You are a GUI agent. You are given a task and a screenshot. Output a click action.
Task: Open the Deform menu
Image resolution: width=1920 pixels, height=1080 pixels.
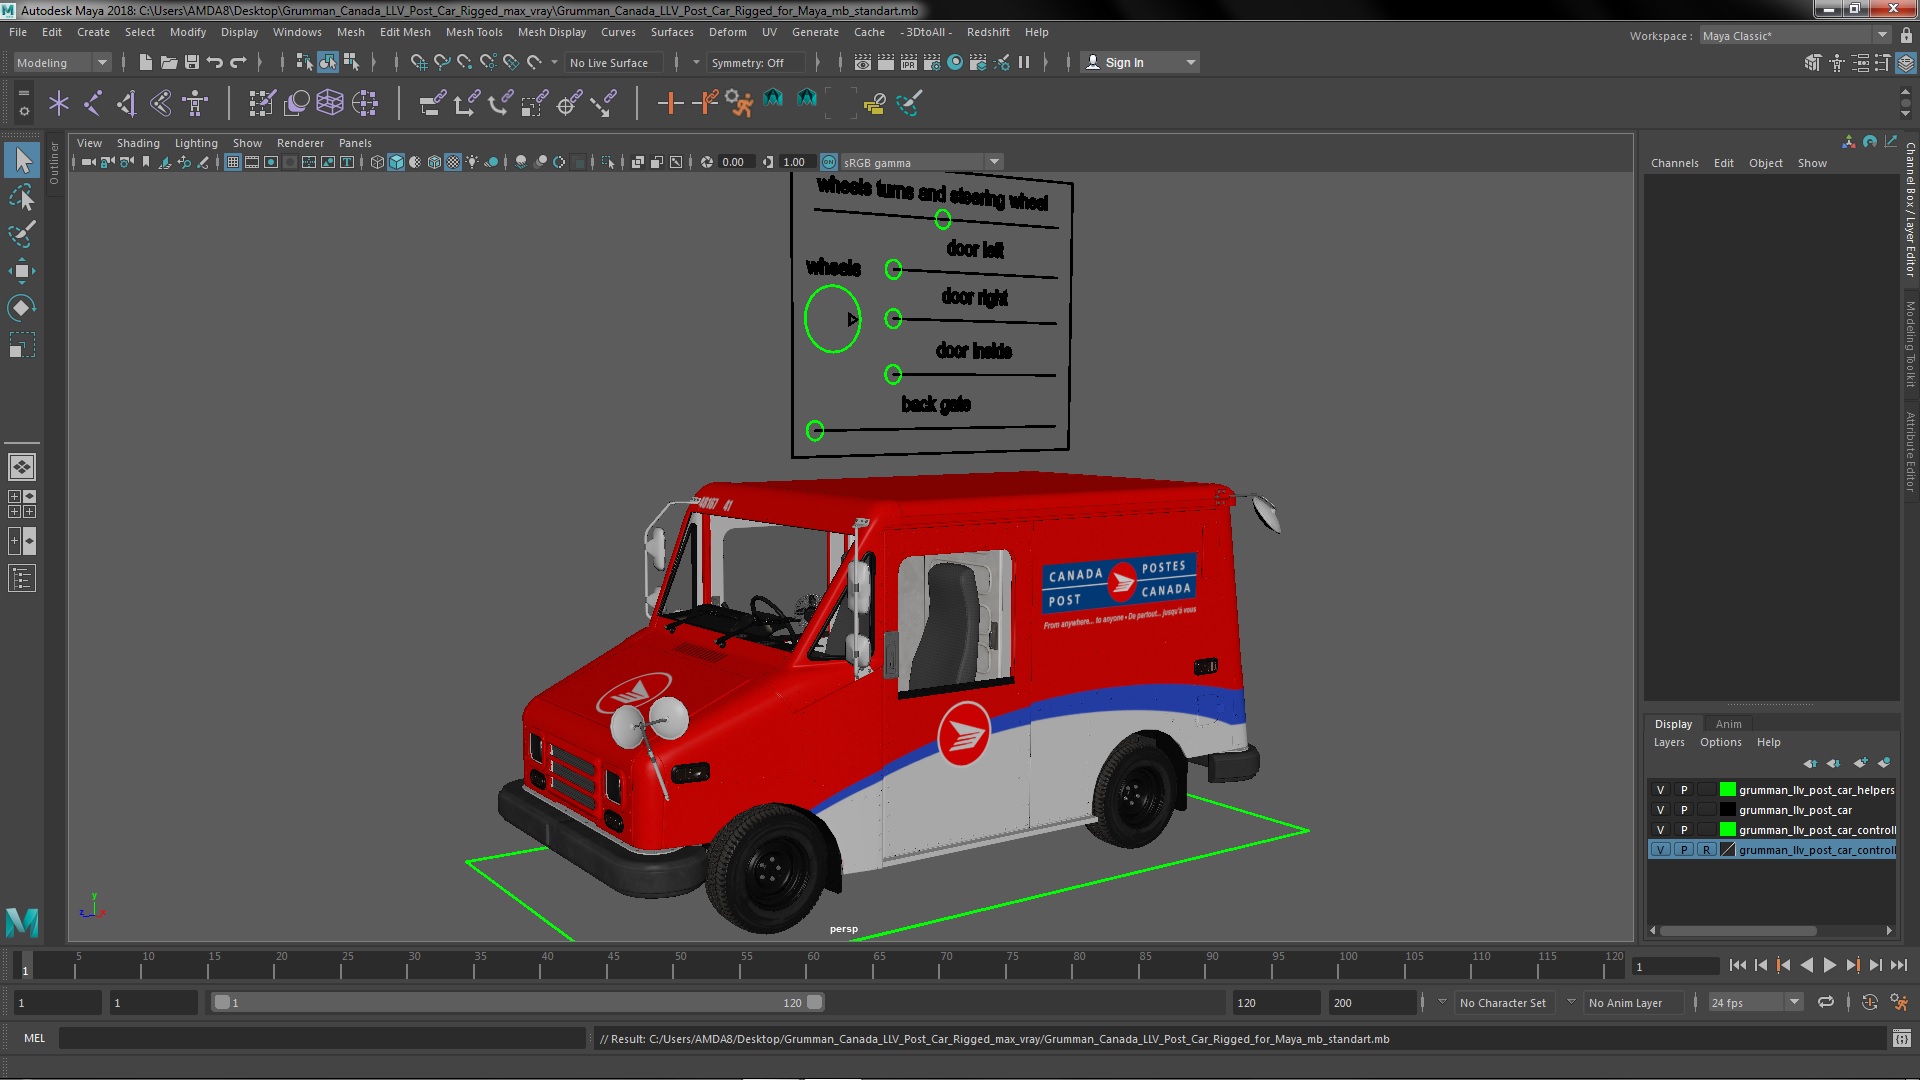728,32
